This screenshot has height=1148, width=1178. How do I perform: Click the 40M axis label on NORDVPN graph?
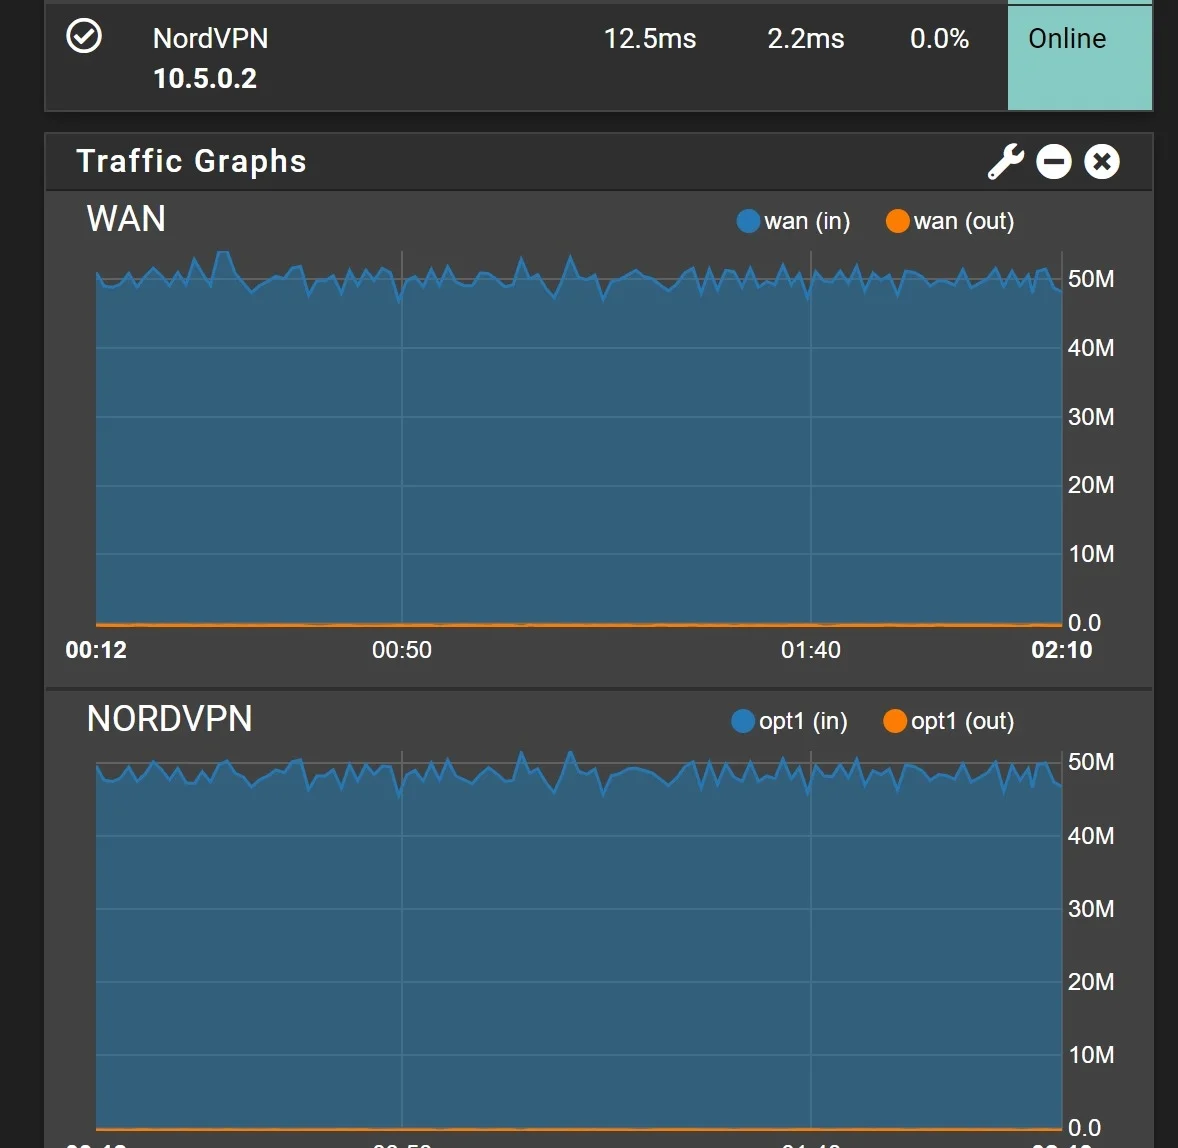click(x=1091, y=835)
